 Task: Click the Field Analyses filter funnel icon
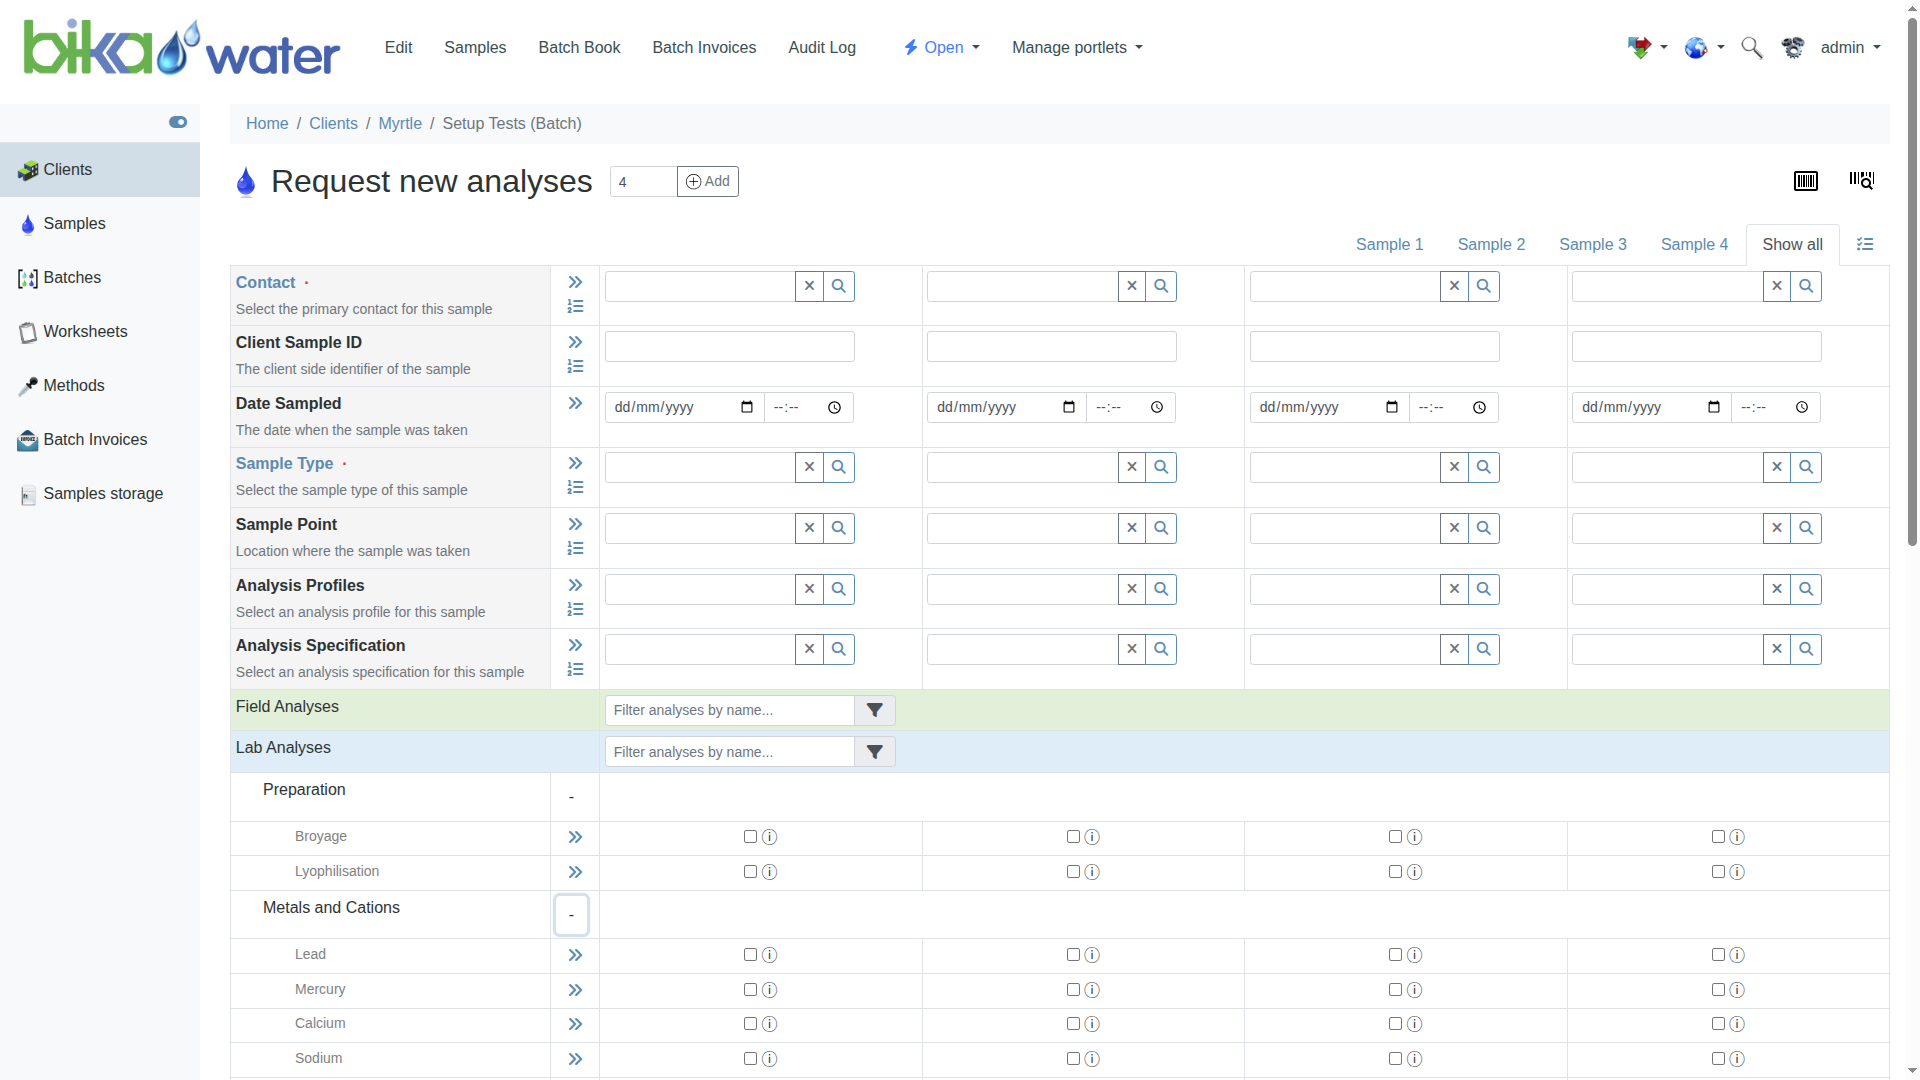tap(874, 711)
